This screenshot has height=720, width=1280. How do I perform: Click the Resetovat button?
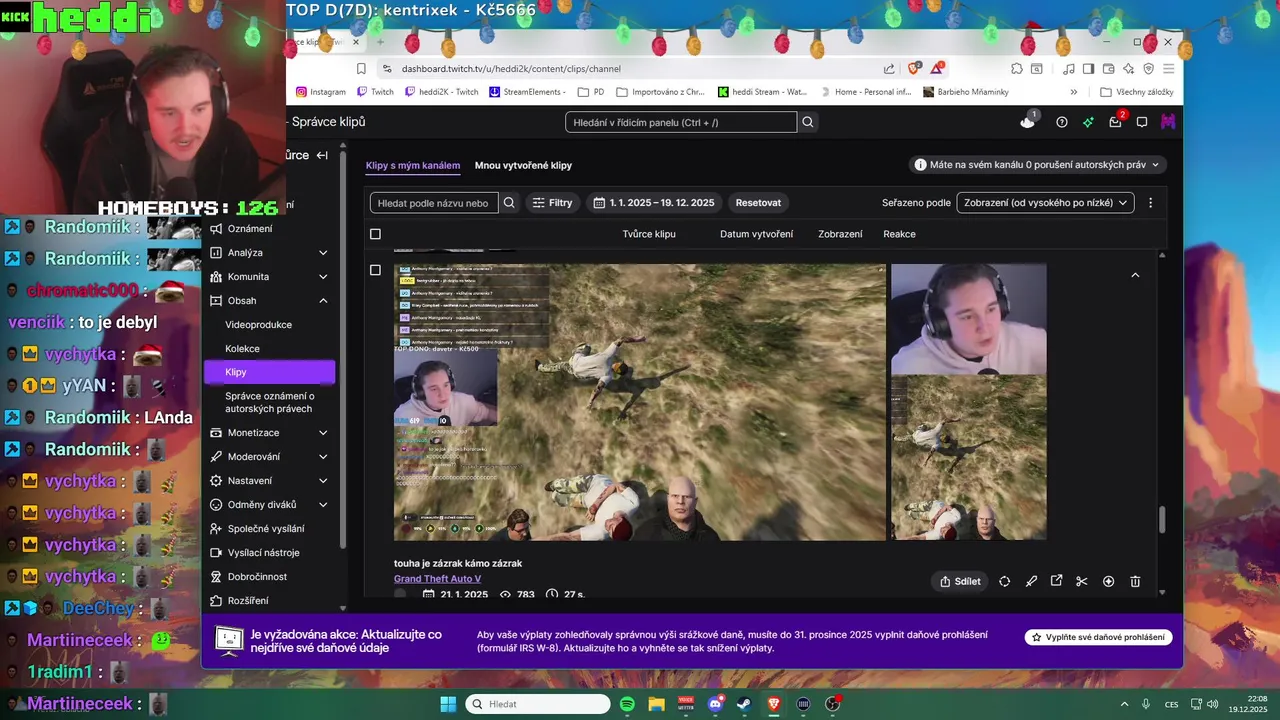pos(758,202)
